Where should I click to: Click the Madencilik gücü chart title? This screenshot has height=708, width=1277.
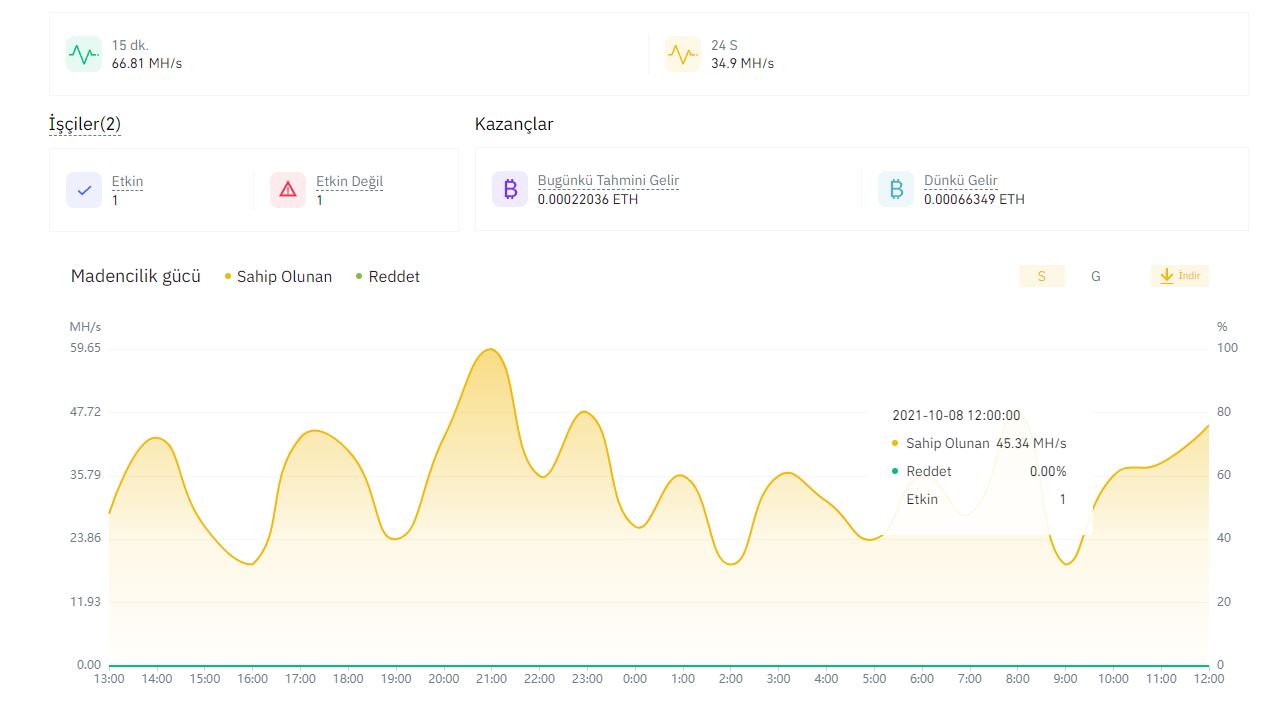[136, 276]
